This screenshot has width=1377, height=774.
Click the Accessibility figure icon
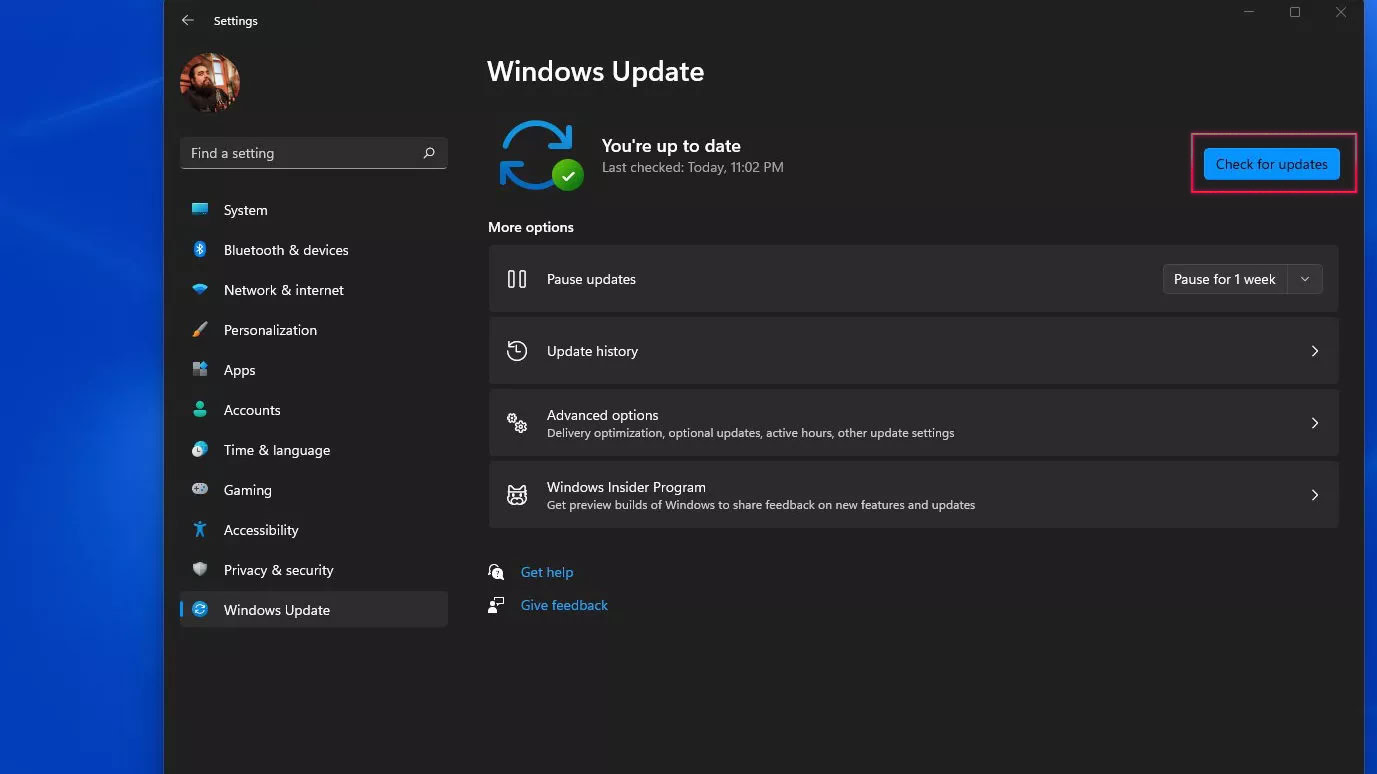[200, 530]
